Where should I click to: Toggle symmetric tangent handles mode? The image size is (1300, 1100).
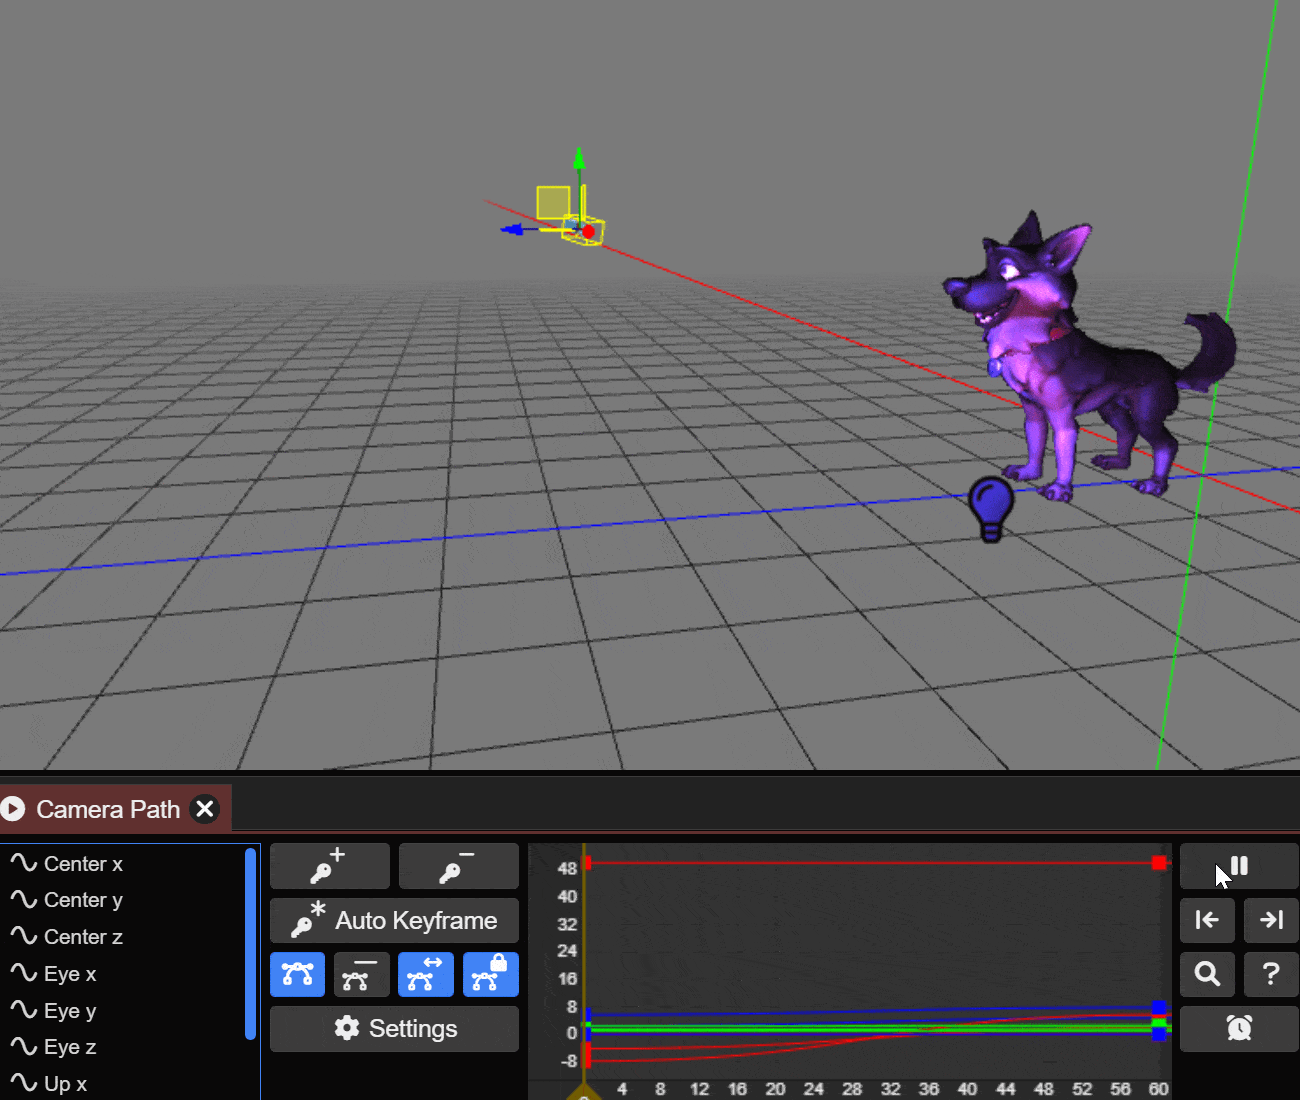coord(426,974)
